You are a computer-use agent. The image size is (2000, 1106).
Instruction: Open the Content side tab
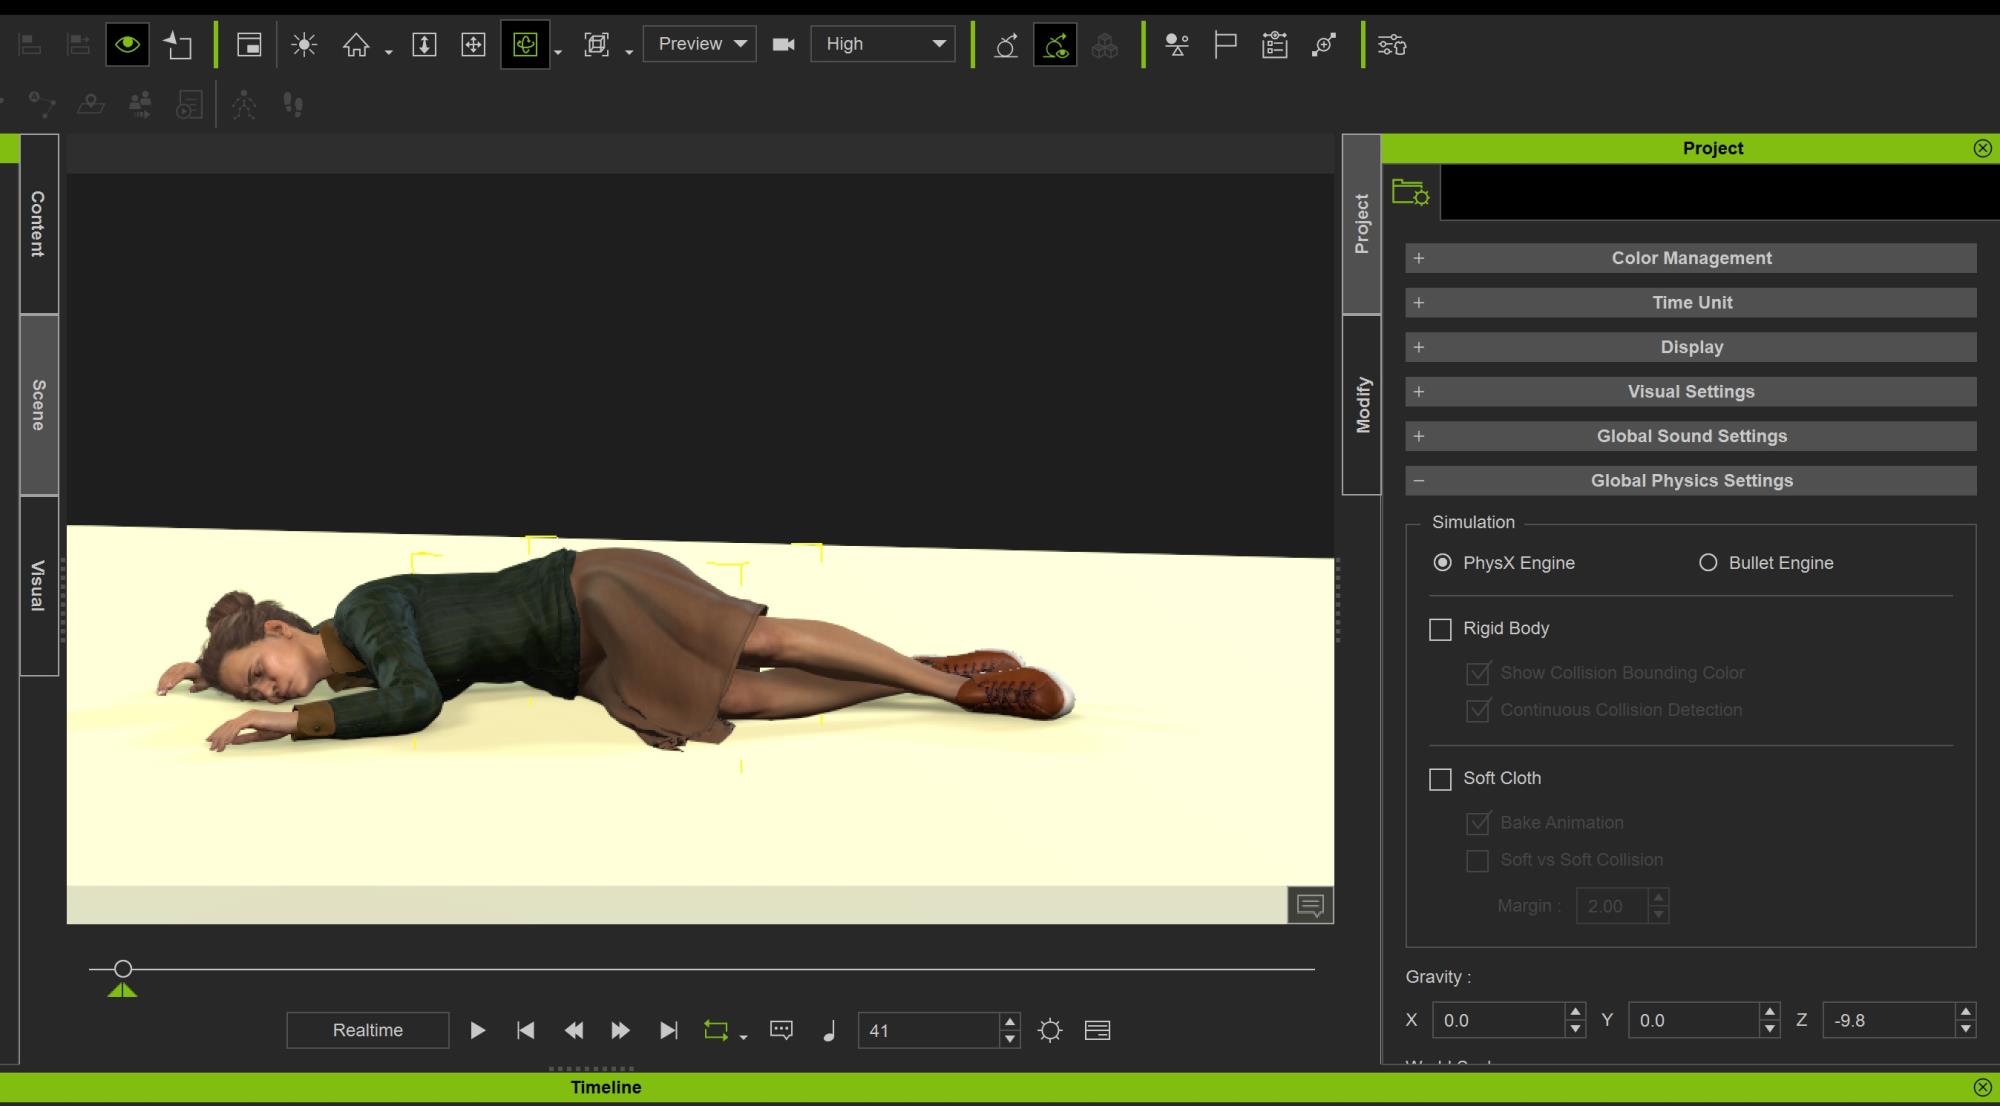(x=39, y=224)
